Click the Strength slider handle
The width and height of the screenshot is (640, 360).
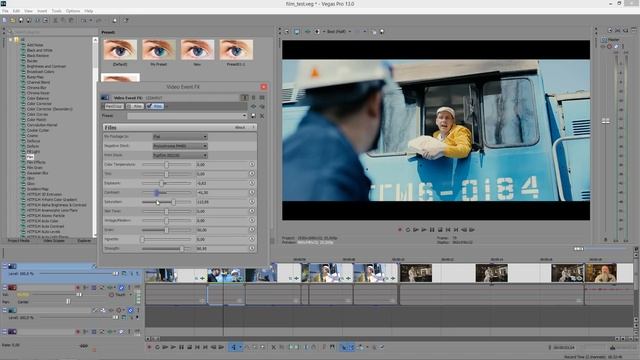pos(182,249)
